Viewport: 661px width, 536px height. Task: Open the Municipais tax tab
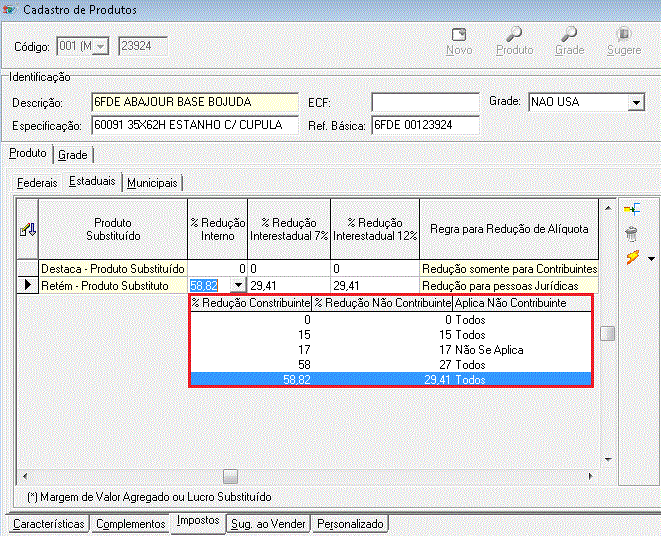[152, 183]
